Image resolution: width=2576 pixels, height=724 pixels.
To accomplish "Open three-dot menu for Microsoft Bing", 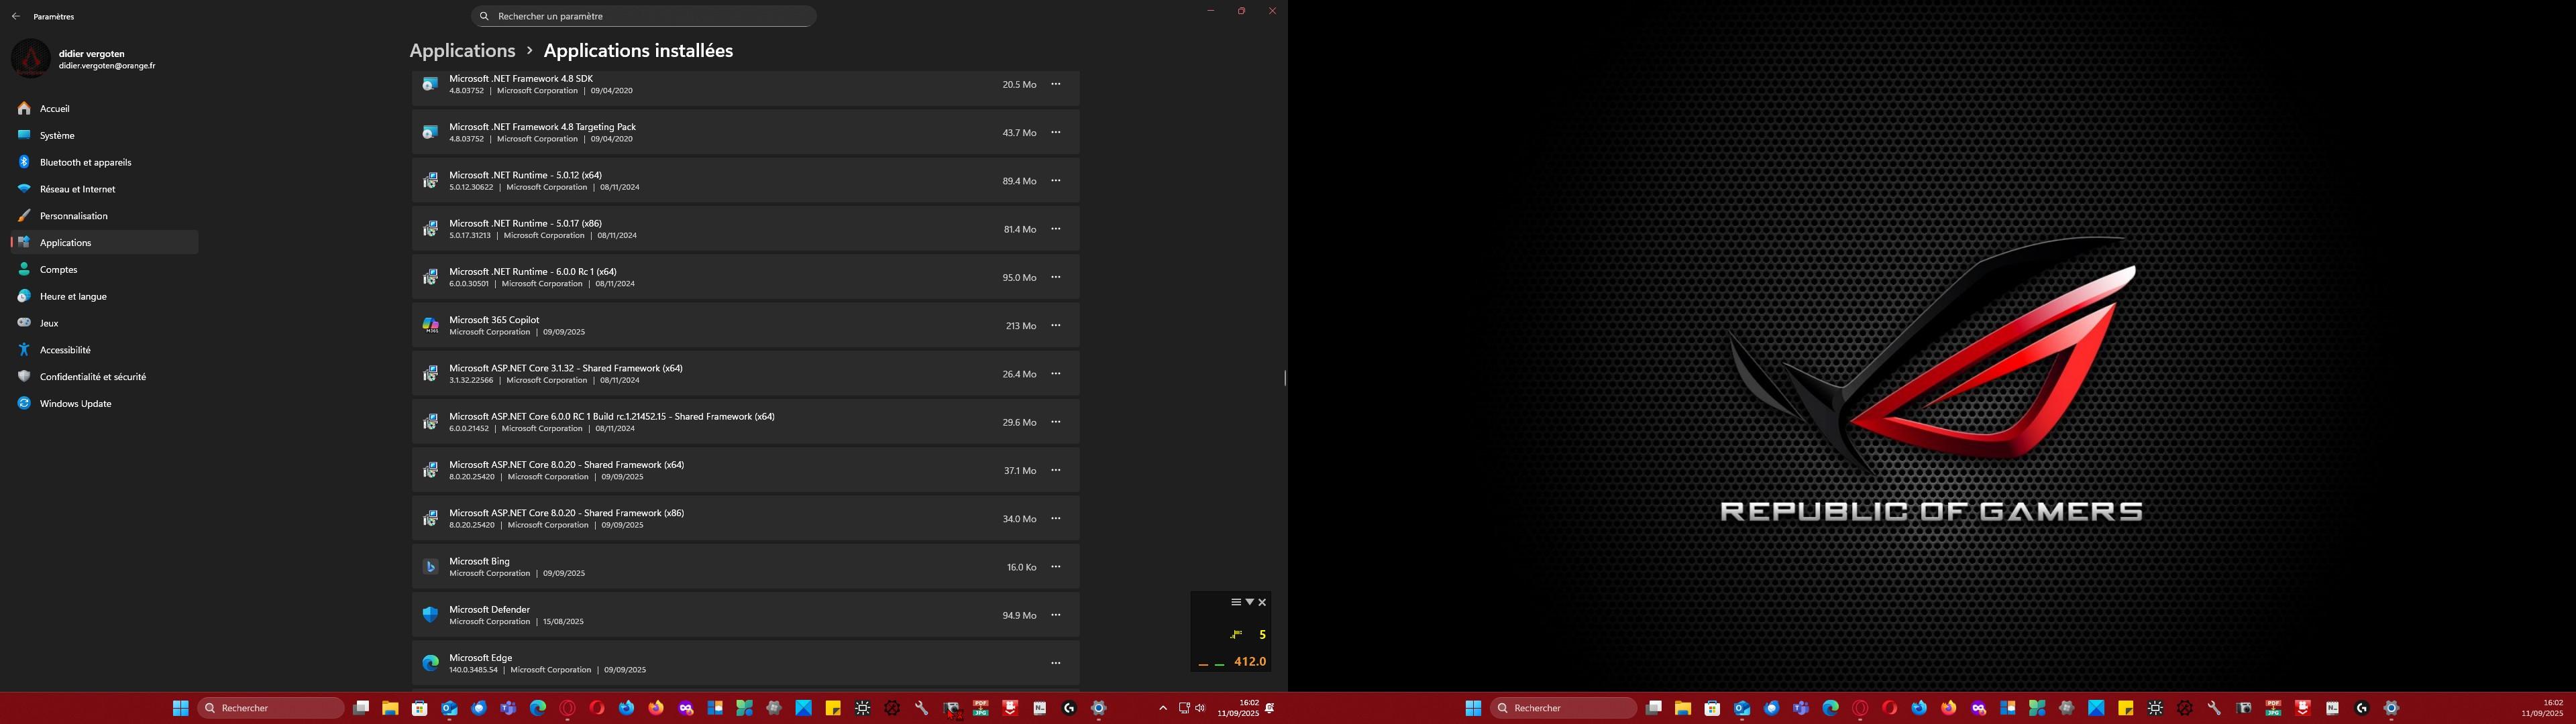I will tap(1055, 567).
